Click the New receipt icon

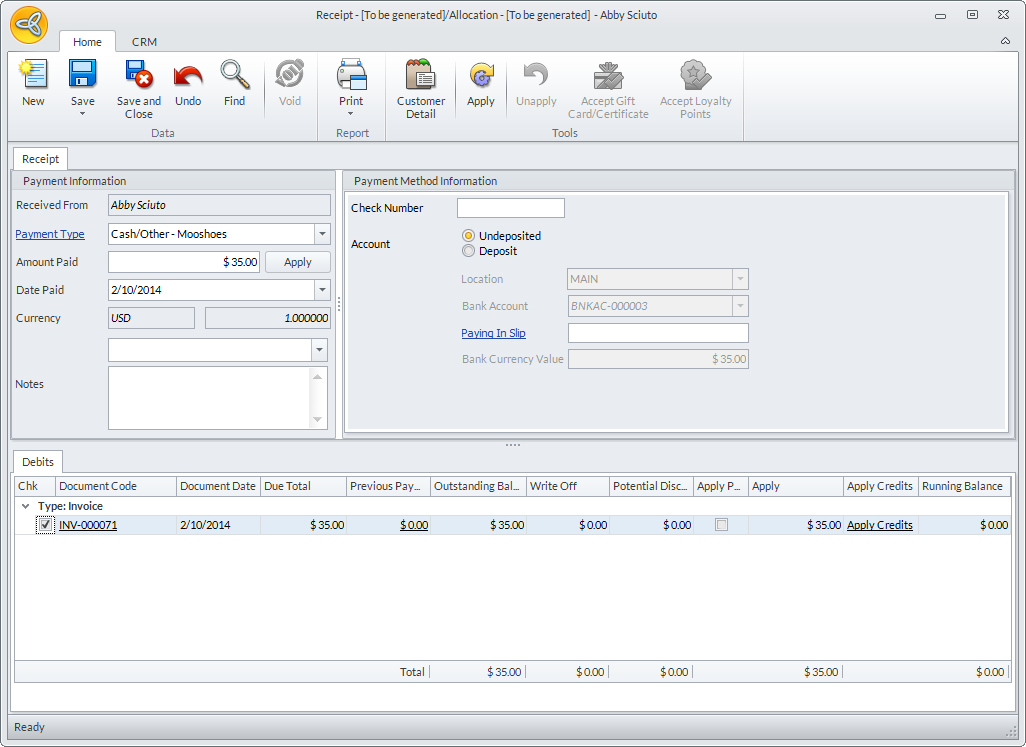pyautogui.click(x=33, y=76)
